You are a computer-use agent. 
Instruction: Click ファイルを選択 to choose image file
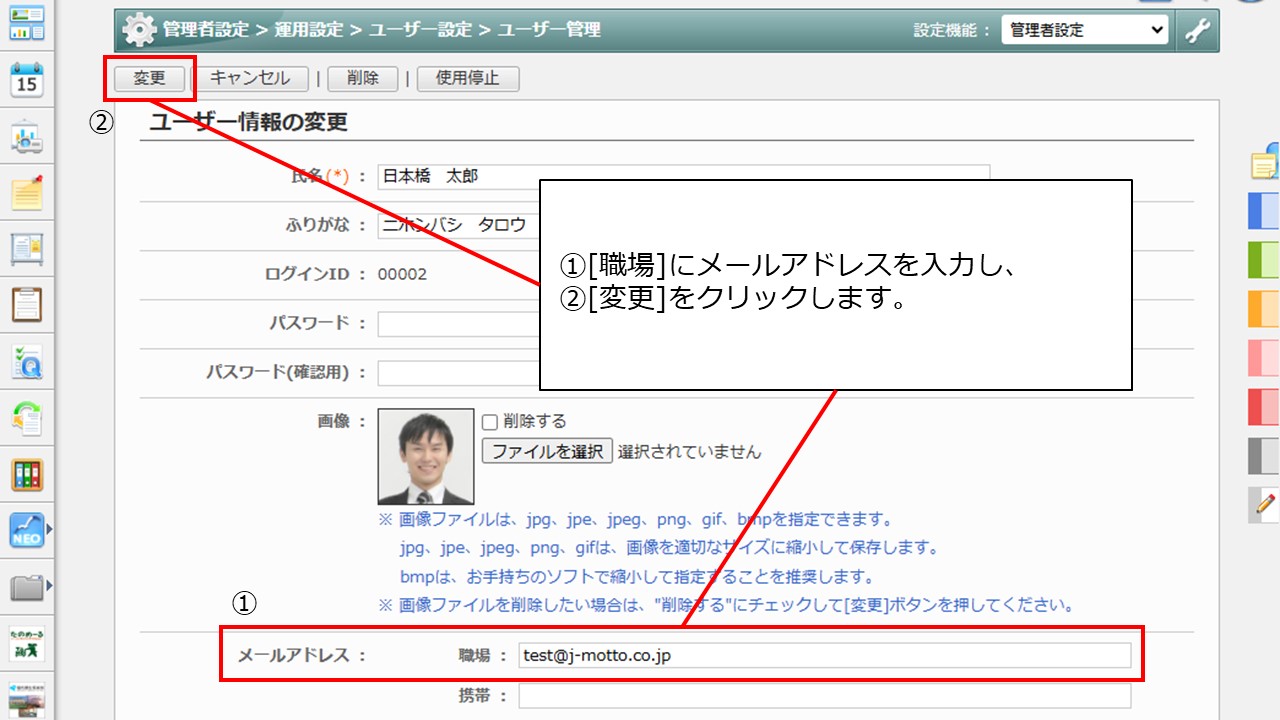pos(547,451)
